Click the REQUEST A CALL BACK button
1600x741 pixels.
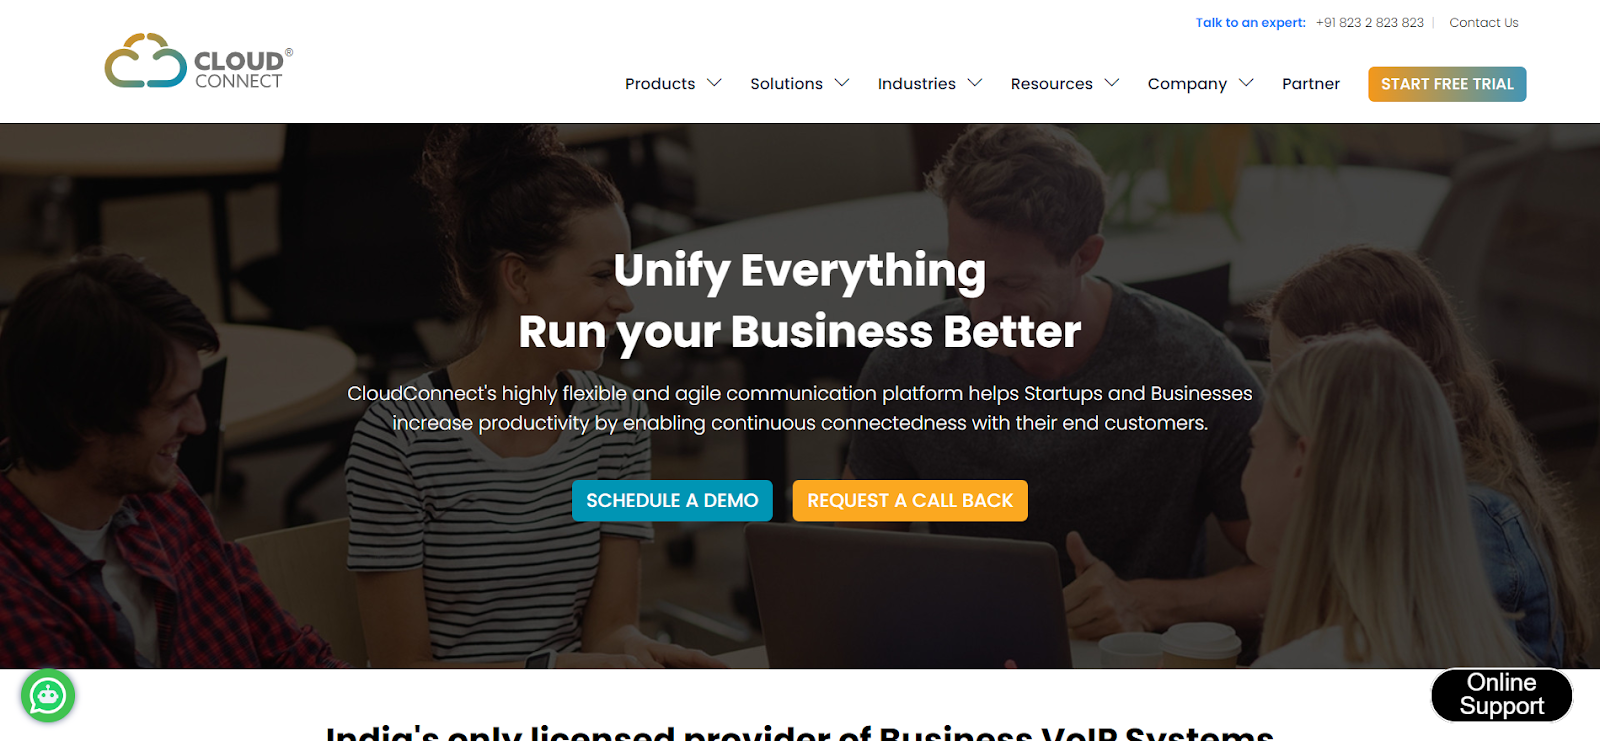coord(910,500)
